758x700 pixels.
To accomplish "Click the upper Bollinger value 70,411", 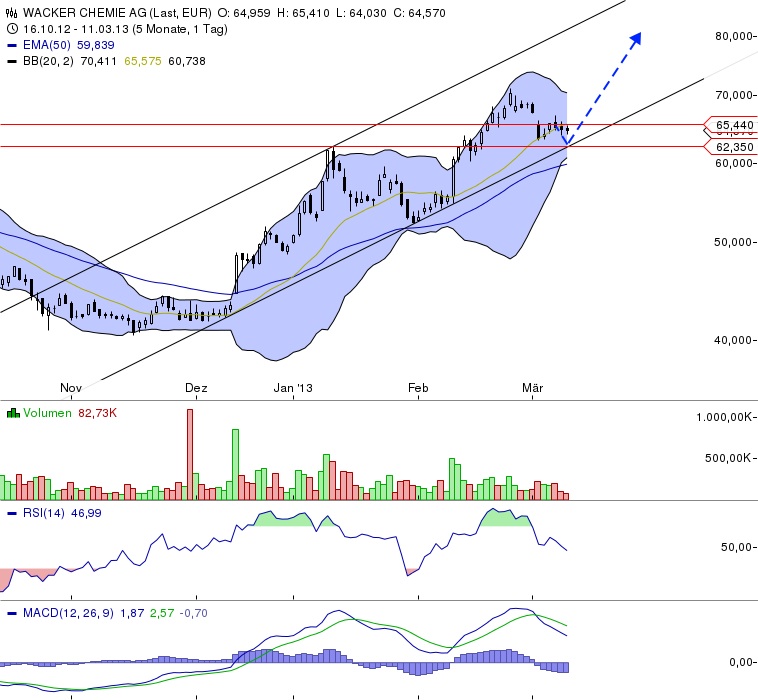I will (x=98, y=61).
